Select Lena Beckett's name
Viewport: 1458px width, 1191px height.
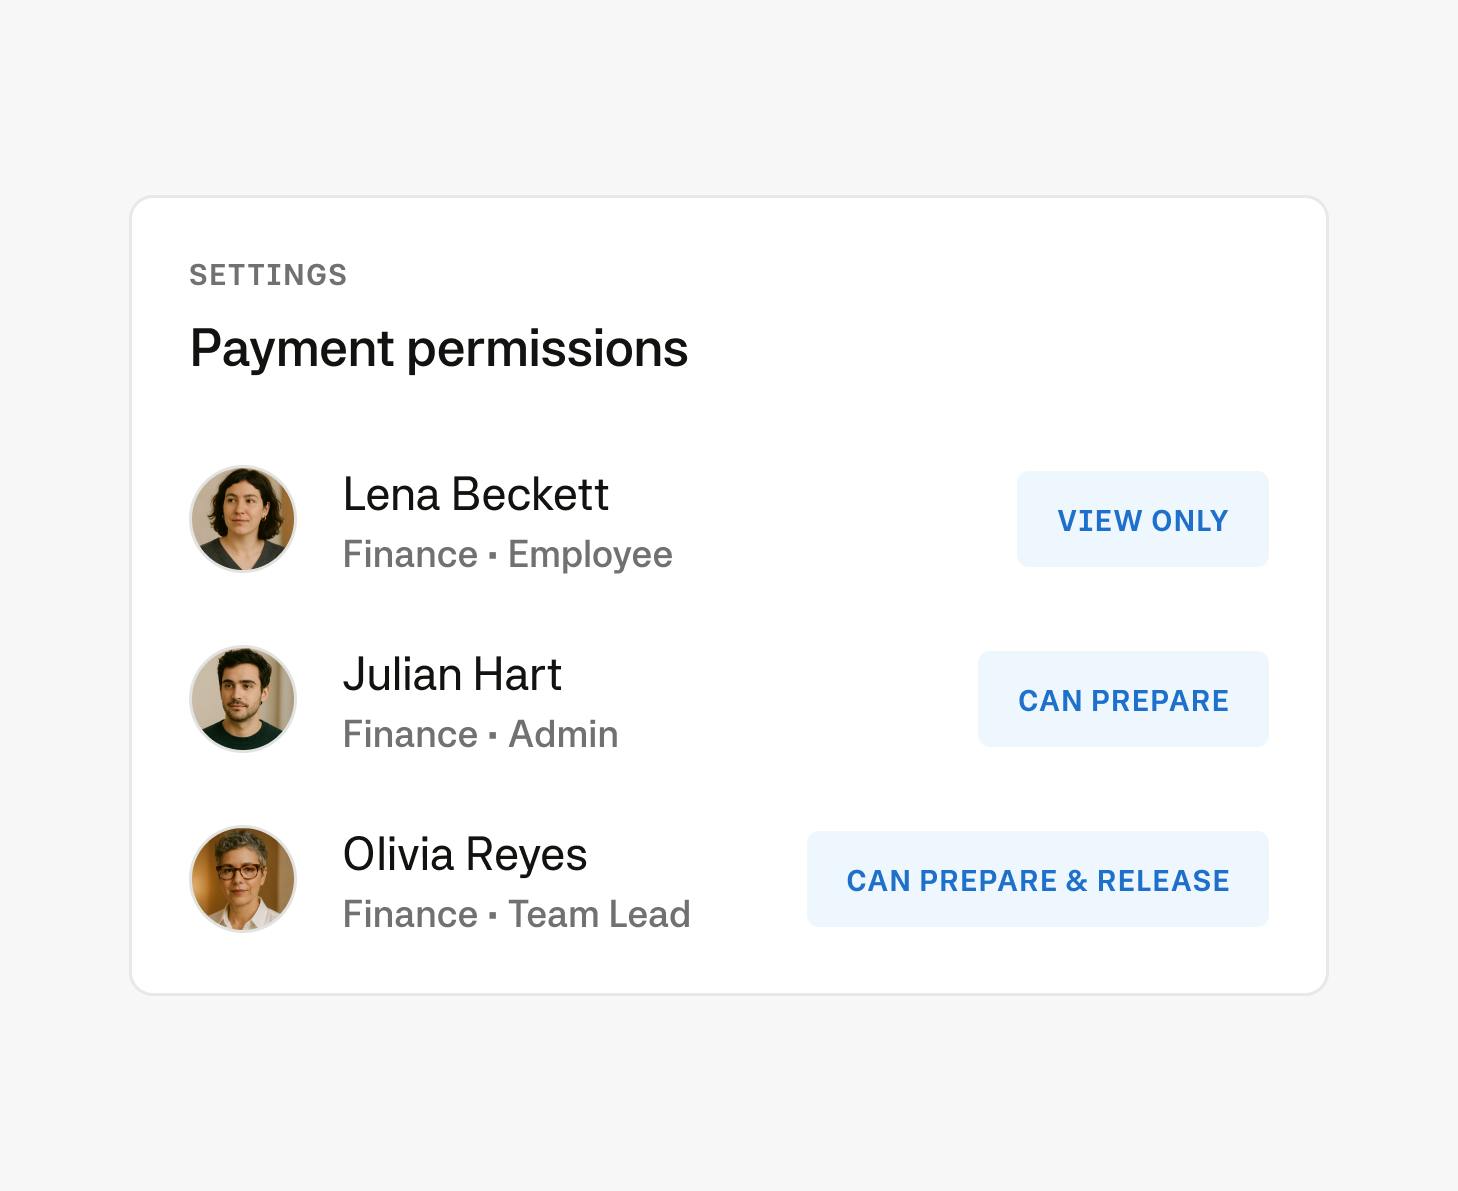(x=476, y=494)
